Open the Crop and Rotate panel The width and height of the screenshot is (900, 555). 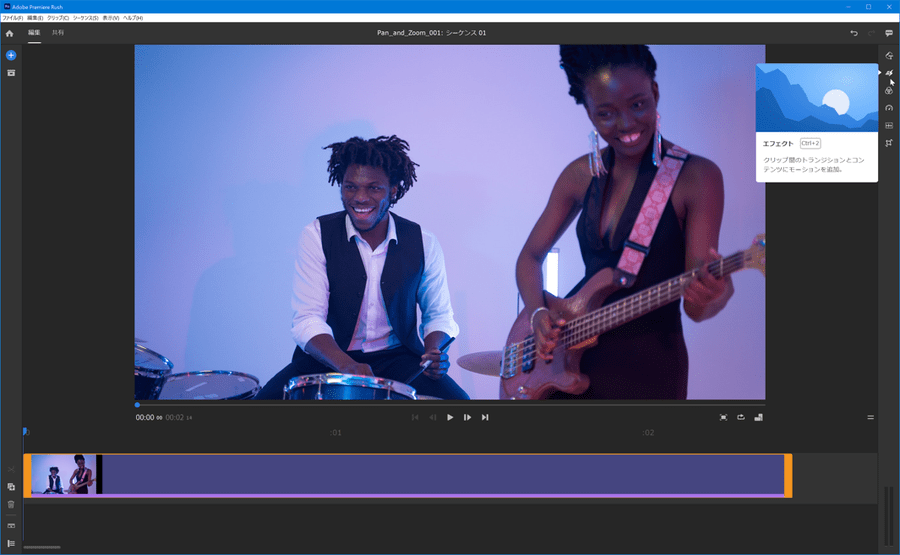[889, 143]
